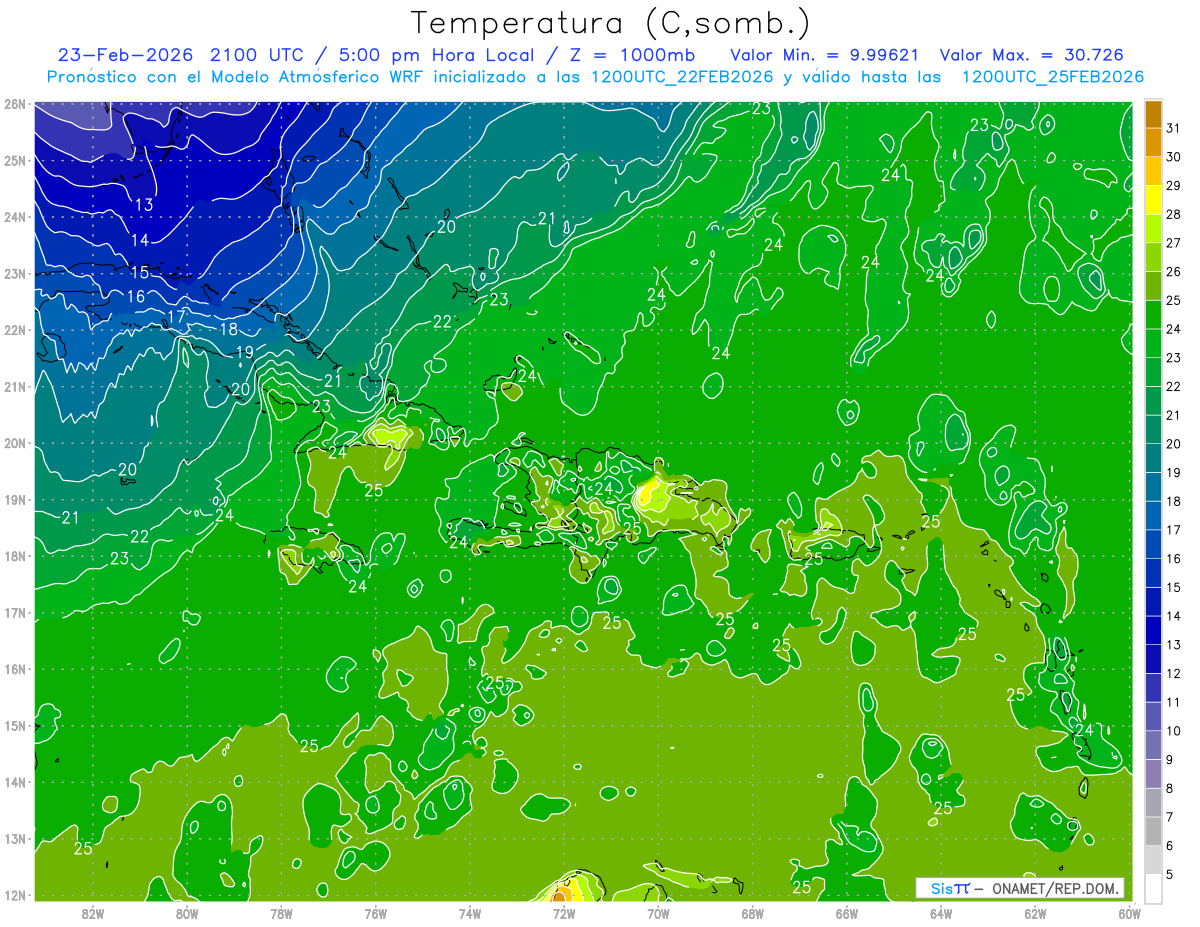The height and width of the screenshot is (927, 1200).
Task: Click the '78W' longitude axis label
Action: pos(281,913)
